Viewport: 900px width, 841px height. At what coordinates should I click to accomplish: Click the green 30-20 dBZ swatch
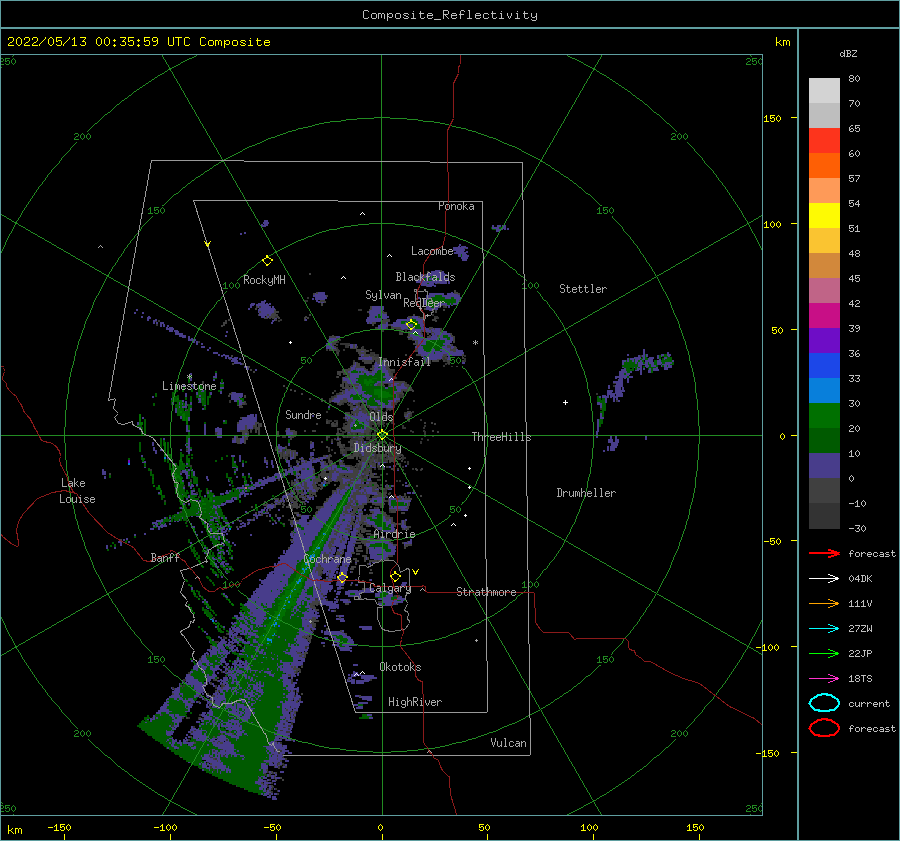coord(824,415)
